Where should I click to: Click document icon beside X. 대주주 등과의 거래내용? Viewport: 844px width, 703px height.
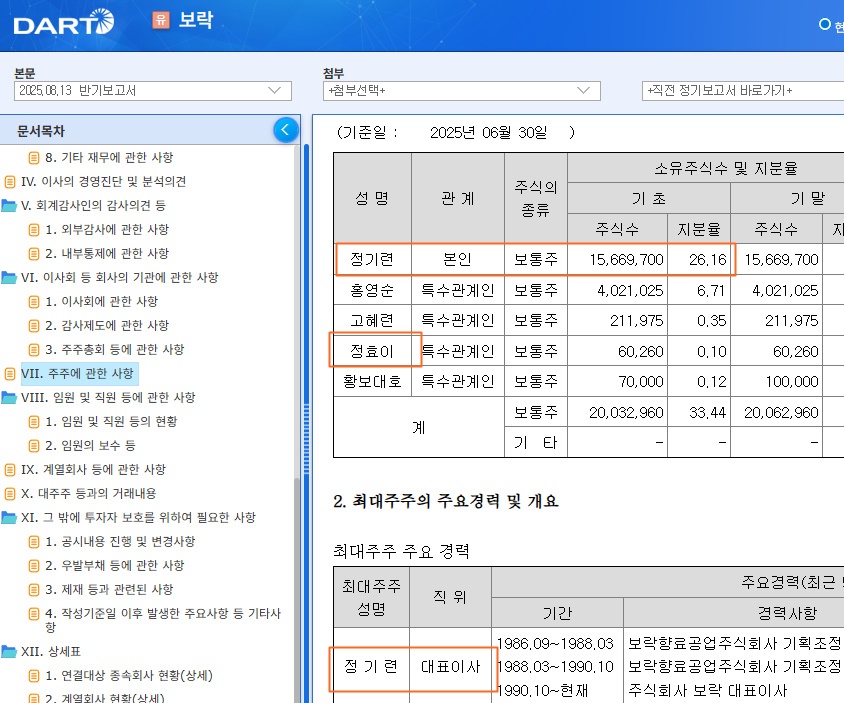(10, 494)
